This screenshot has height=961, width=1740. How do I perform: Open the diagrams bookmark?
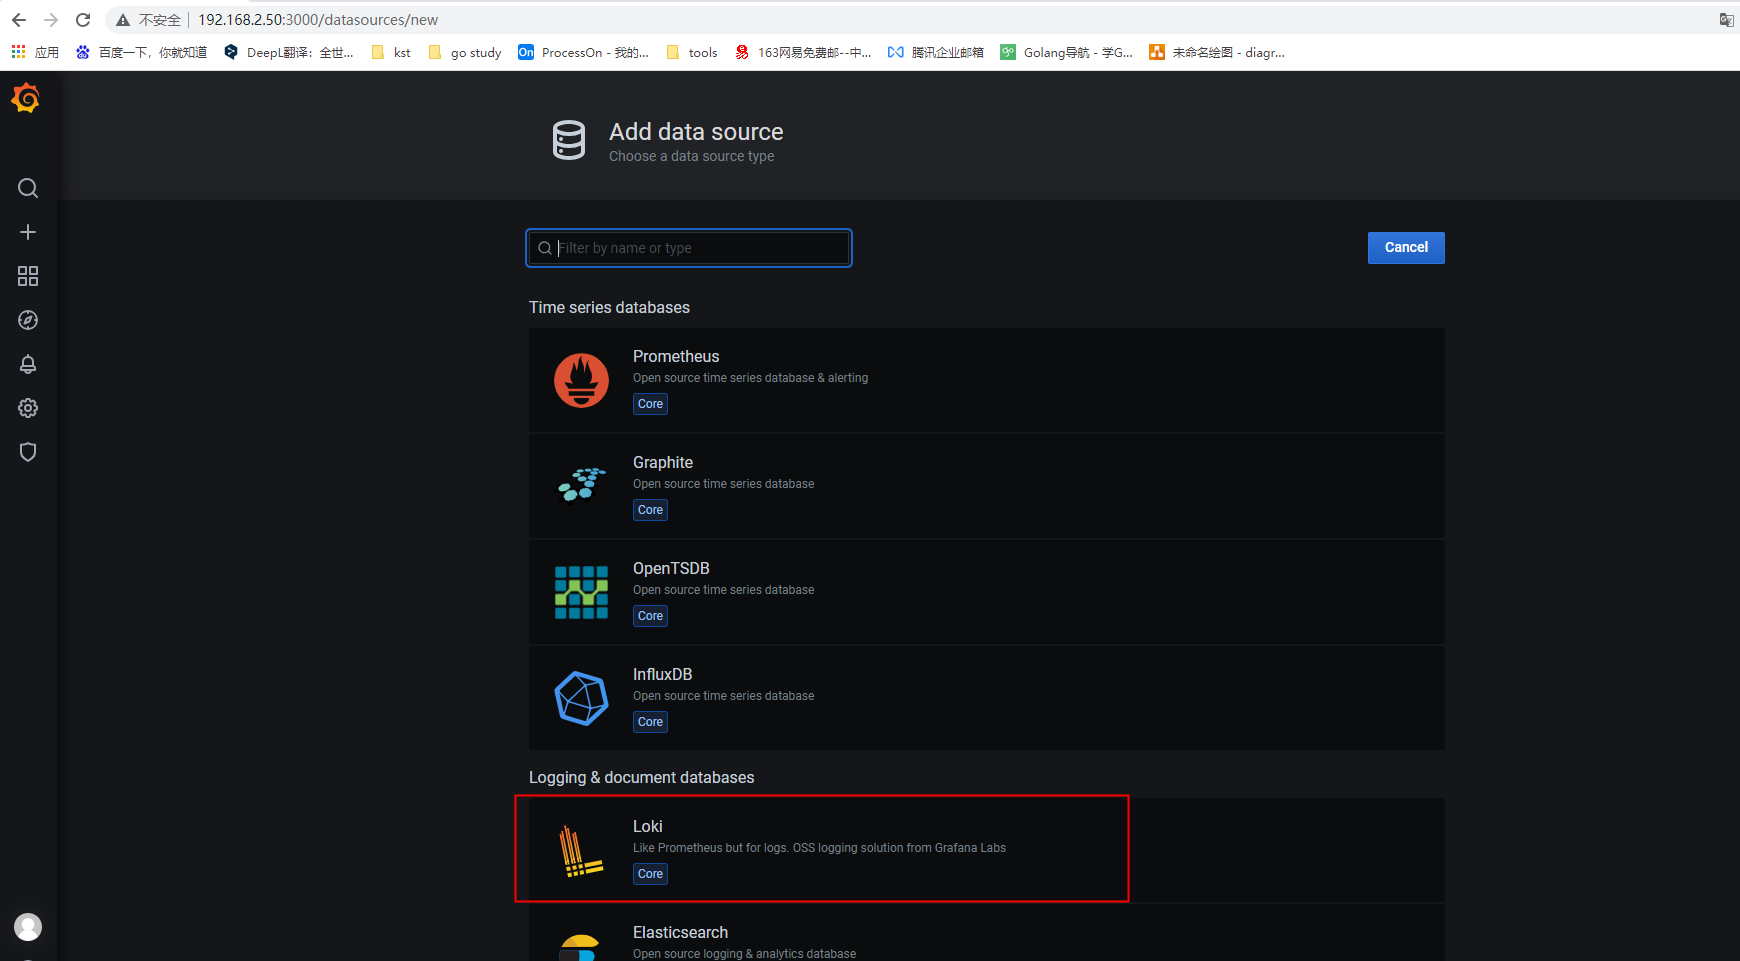tap(1217, 52)
